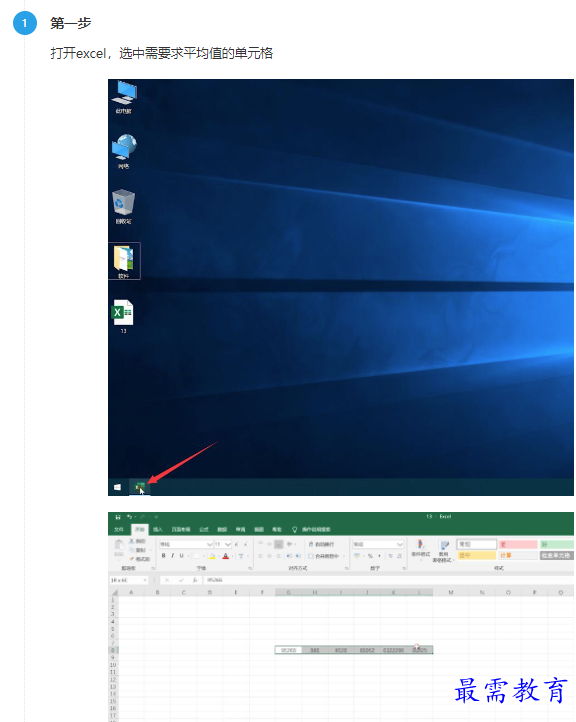Toggle Merge and Center
The height and width of the screenshot is (722, 576).
coord(326,556)
